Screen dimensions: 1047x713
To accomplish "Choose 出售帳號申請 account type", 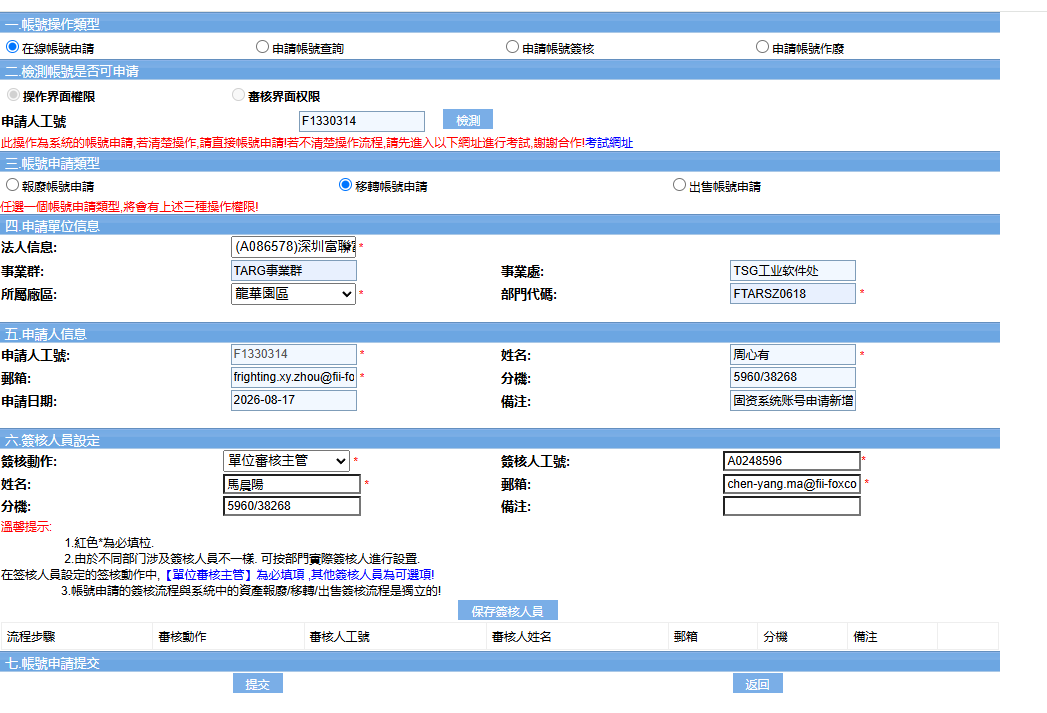I will point(679,185).
